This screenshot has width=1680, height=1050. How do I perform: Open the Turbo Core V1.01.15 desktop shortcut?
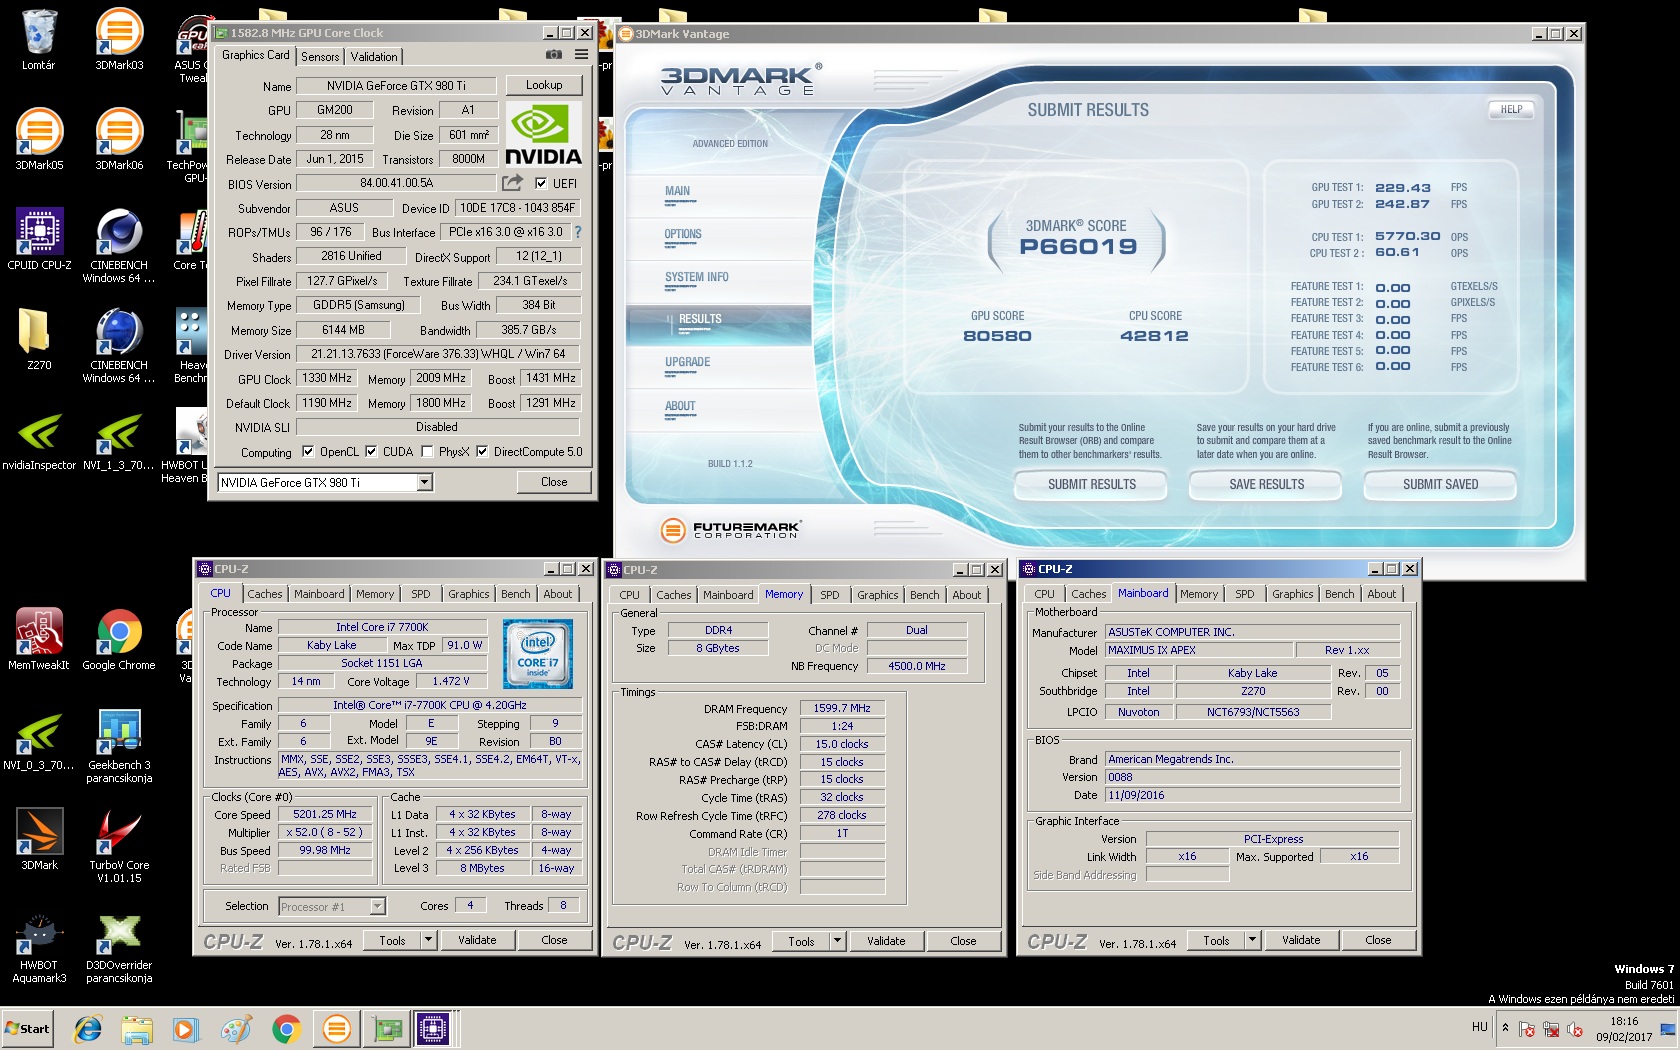pos(119,846)
